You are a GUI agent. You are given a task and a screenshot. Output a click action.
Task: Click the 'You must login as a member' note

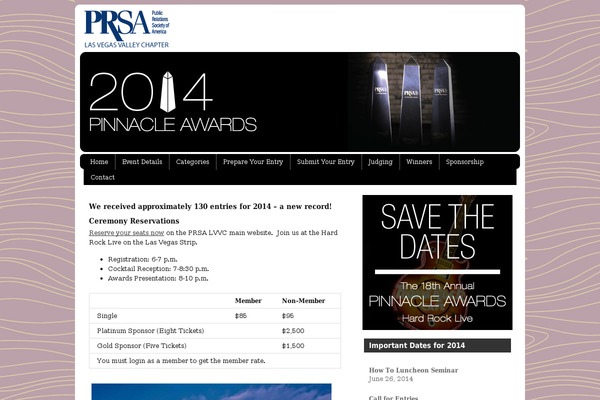pos(181,361)
